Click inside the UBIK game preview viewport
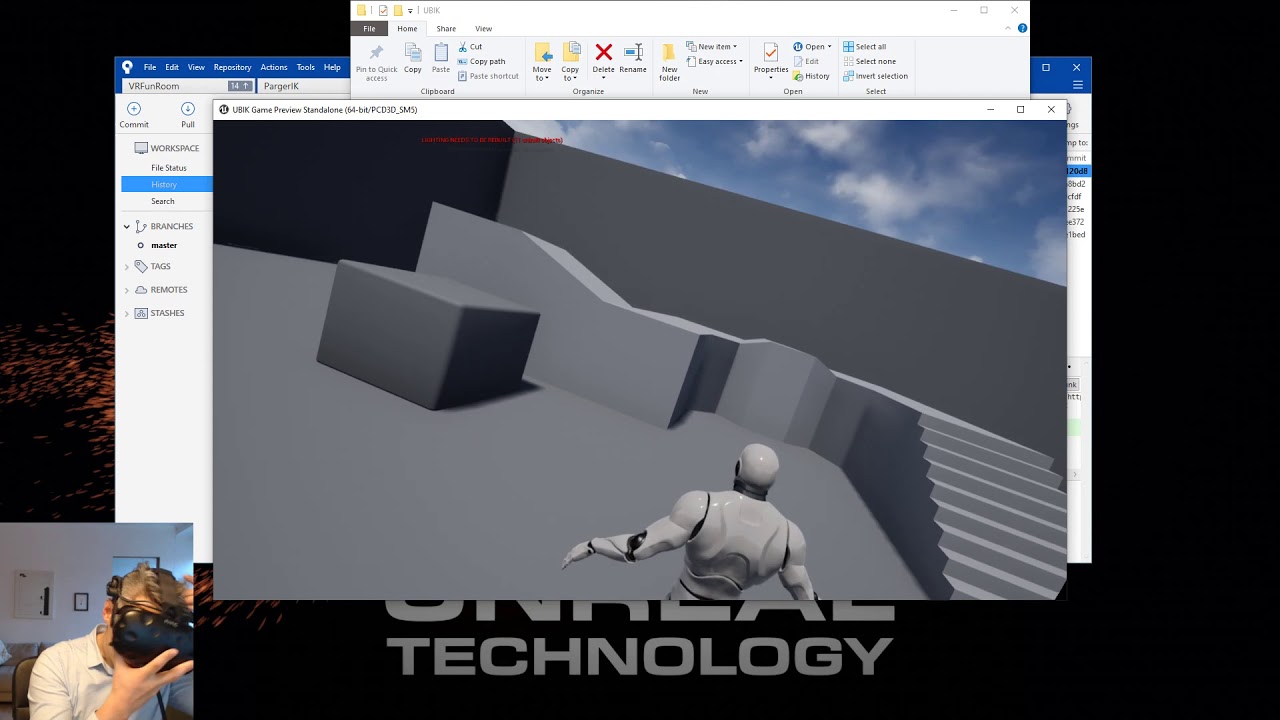Screen dimensions: 1280x720 click(640, 360)
